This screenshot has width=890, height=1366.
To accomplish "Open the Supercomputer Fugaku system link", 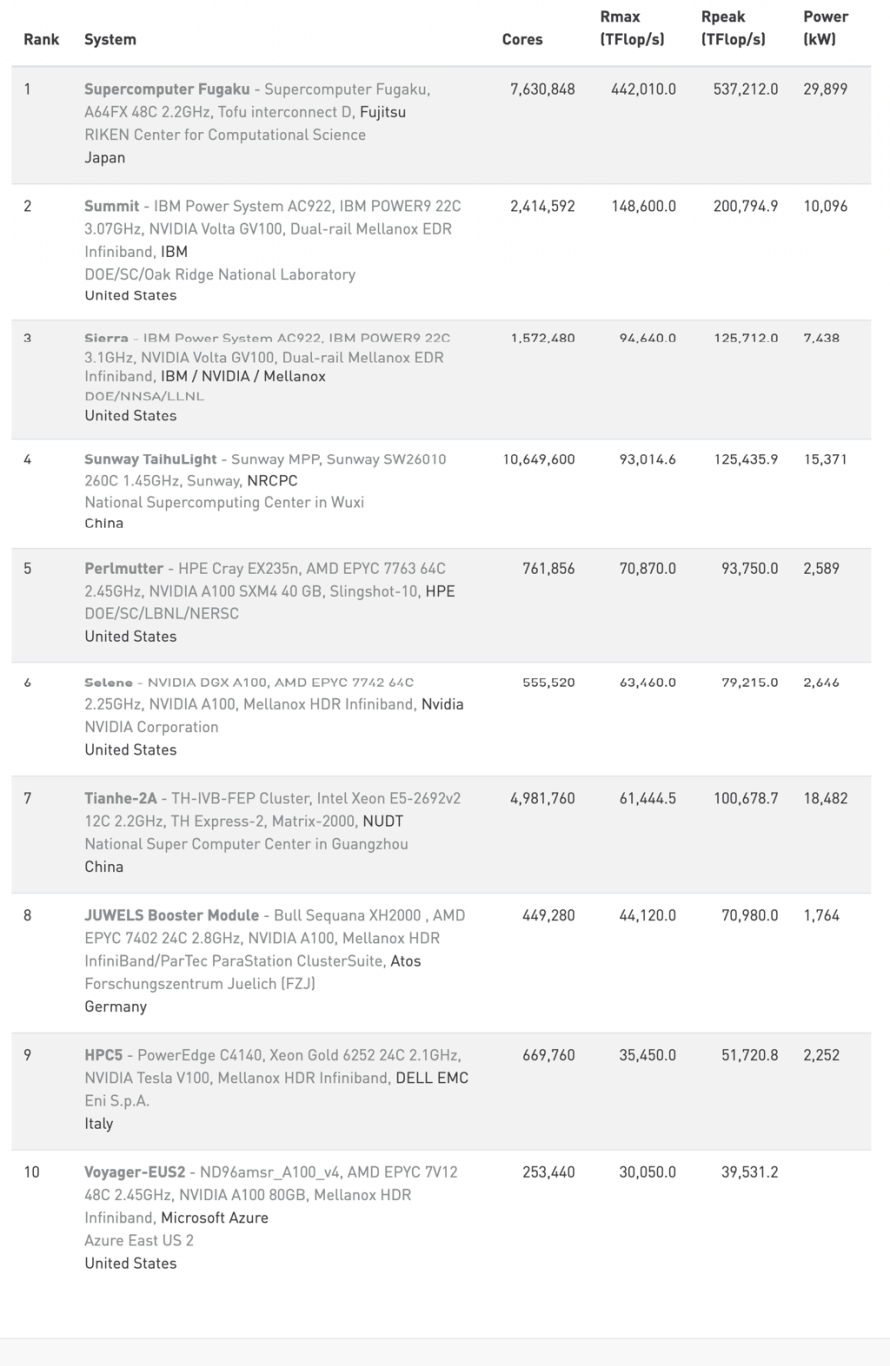I will 168,89.
